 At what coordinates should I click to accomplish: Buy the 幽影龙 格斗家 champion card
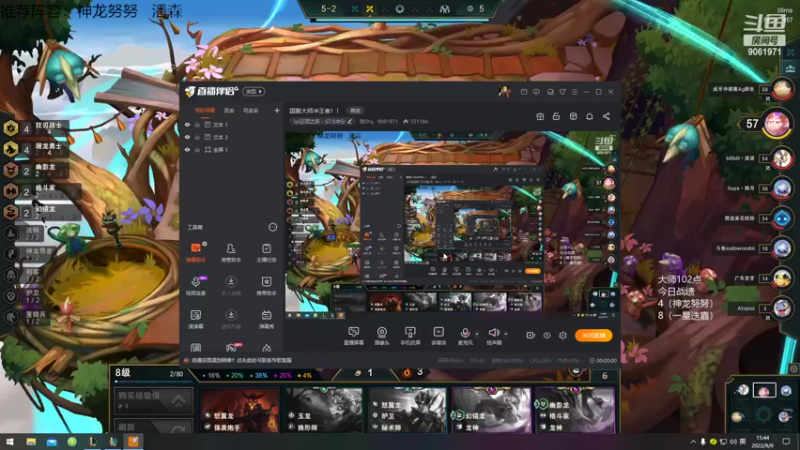pyautogui.click(x=575, y=410)
